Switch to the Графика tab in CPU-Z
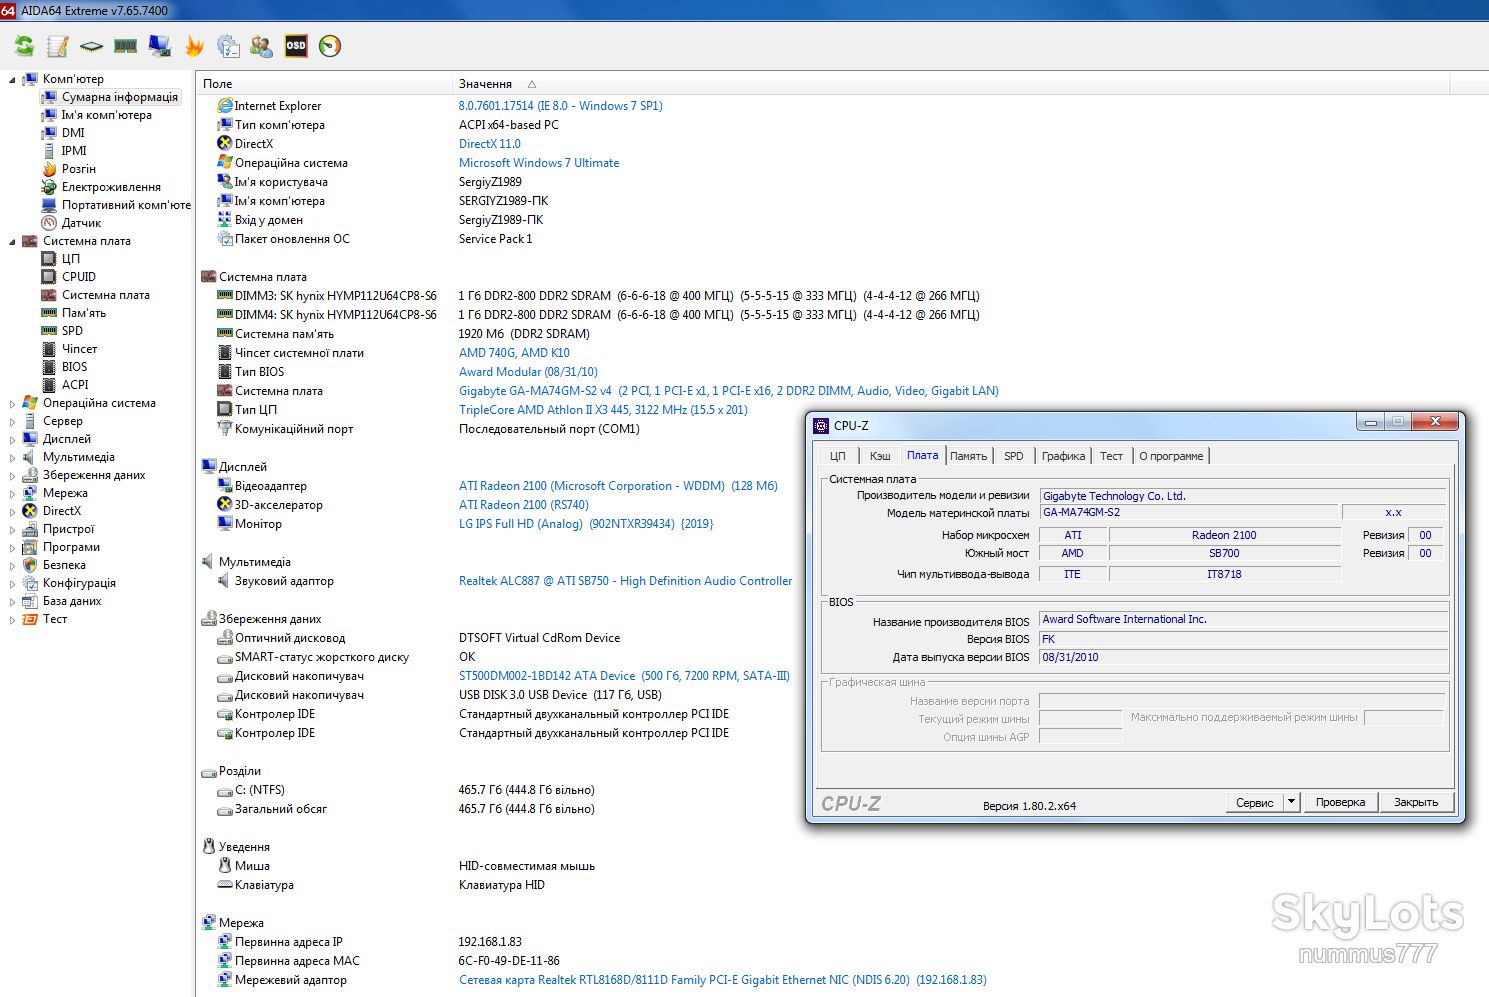Viewport: 1489px width, 997px height. (1063, 456)
